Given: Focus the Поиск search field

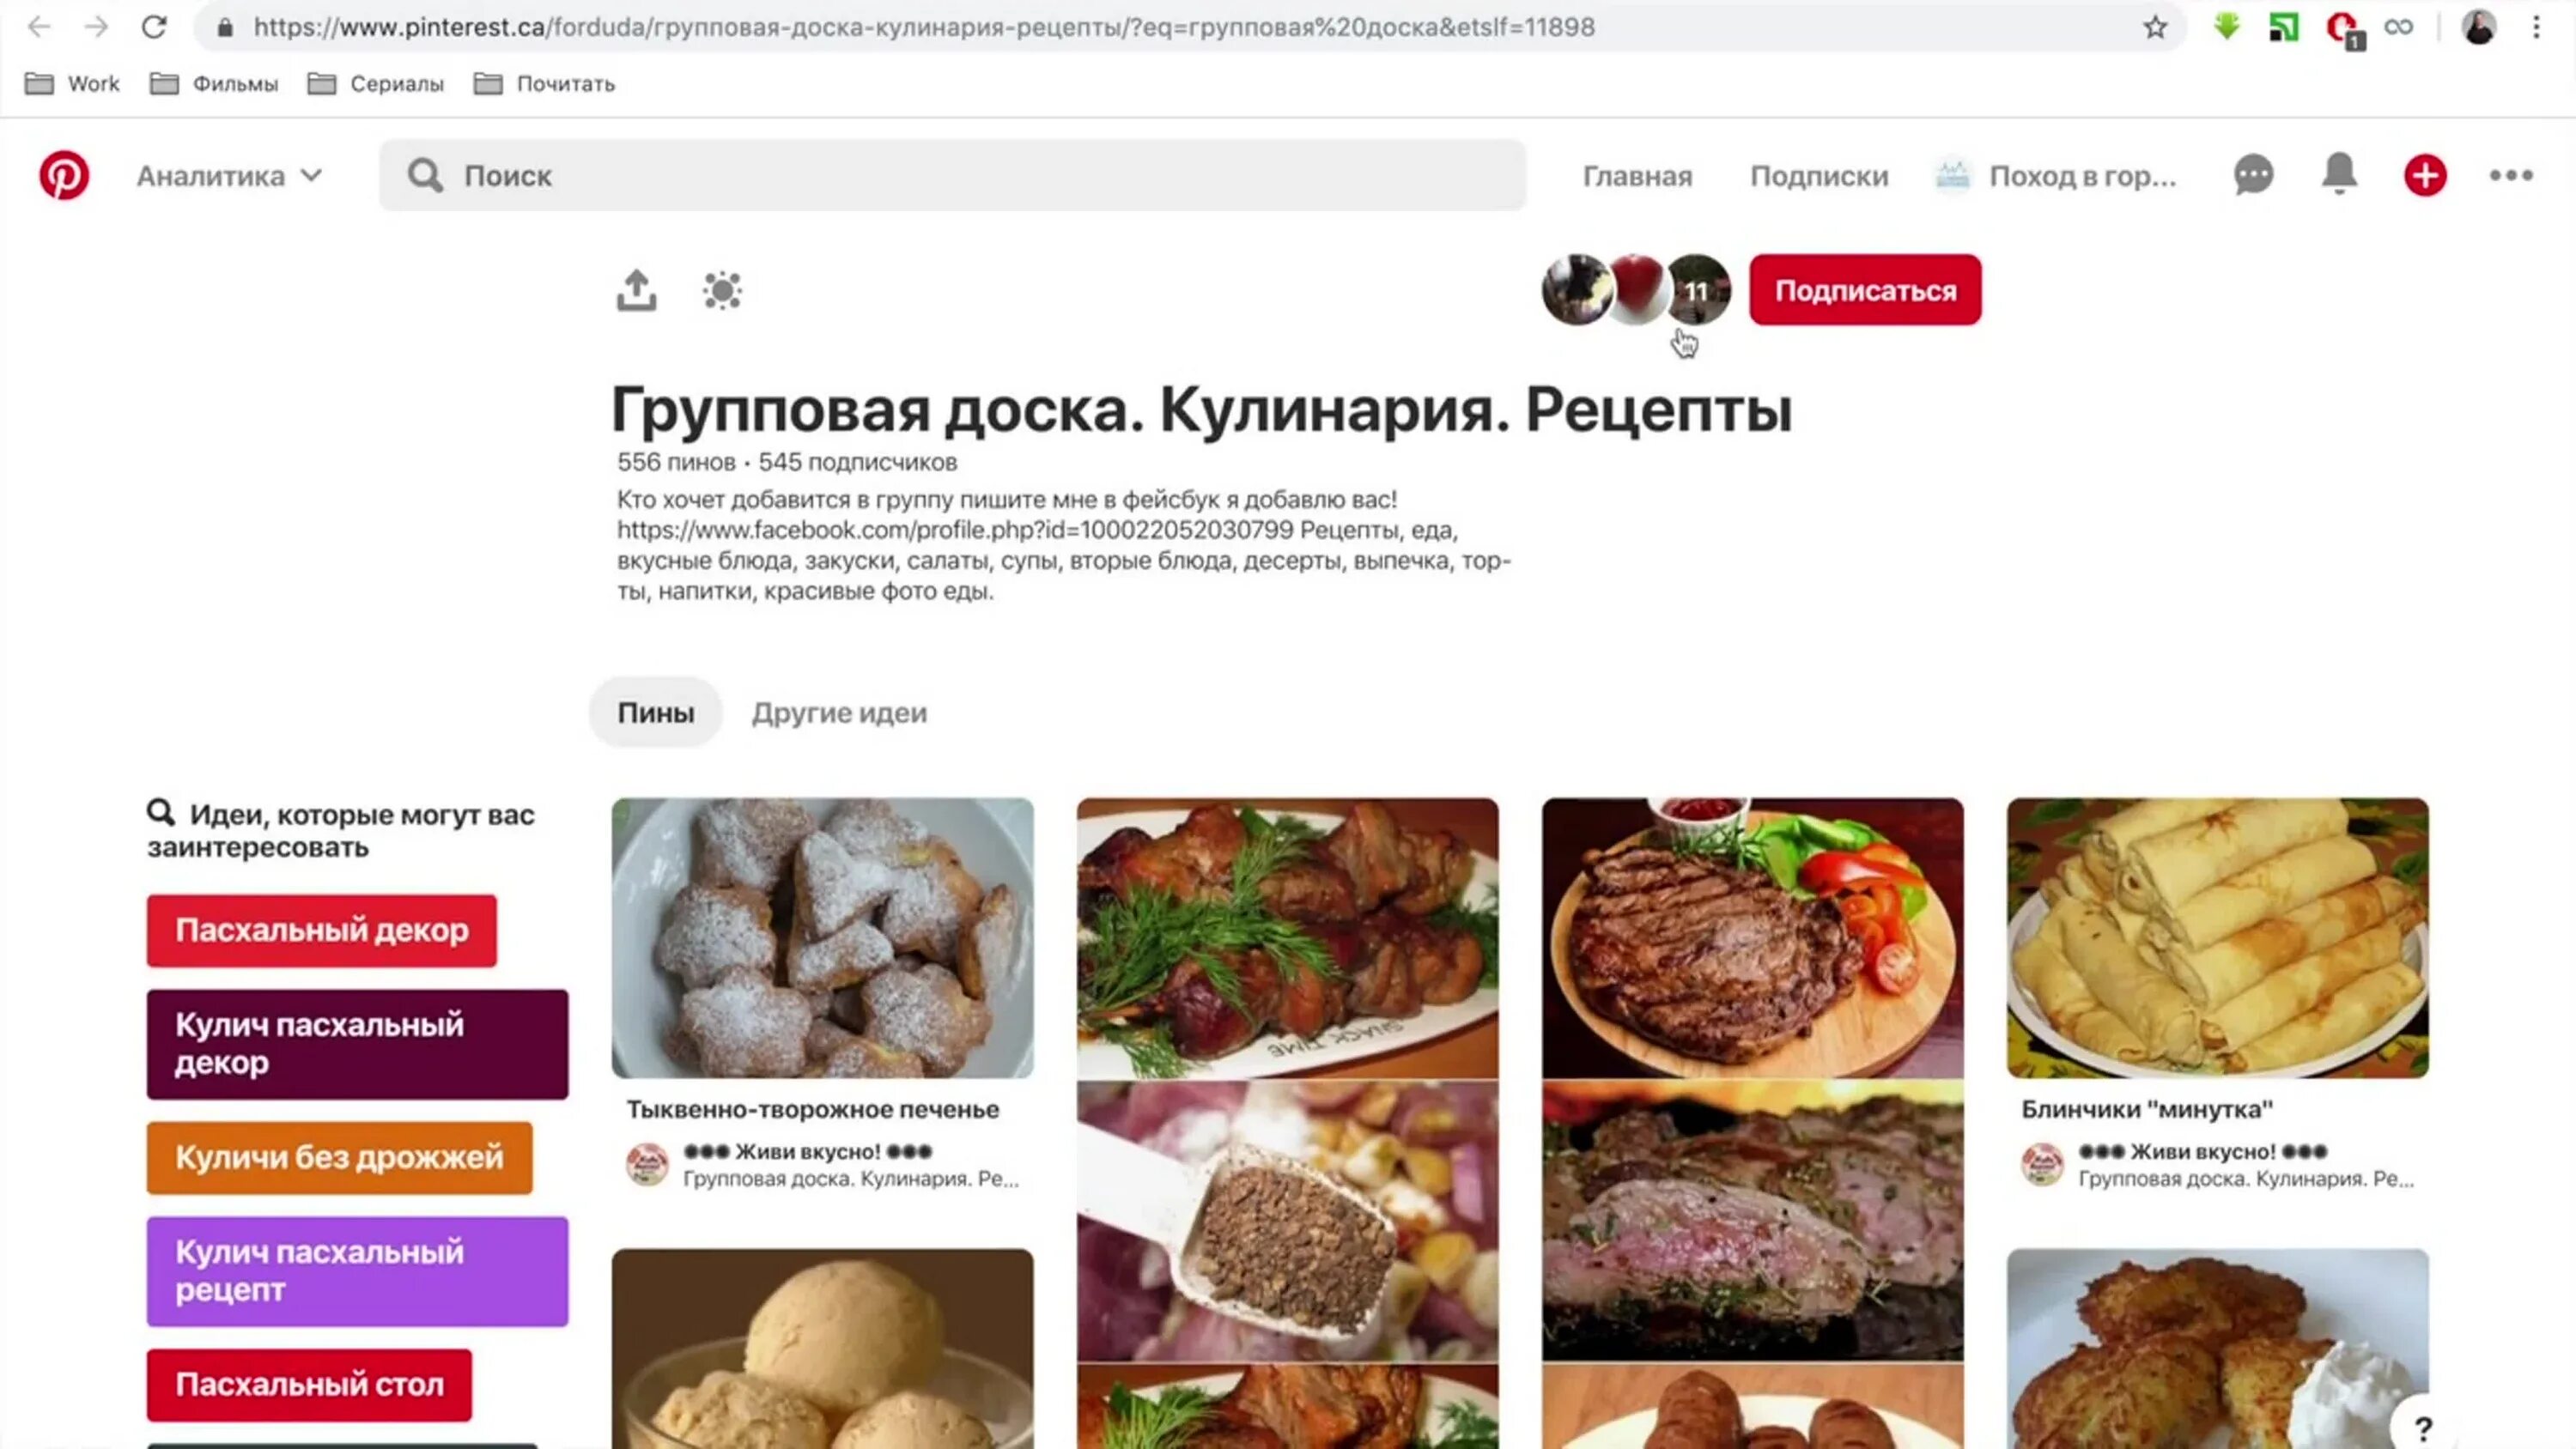Looking at the screenshot, I should click(x=952, y=176).
